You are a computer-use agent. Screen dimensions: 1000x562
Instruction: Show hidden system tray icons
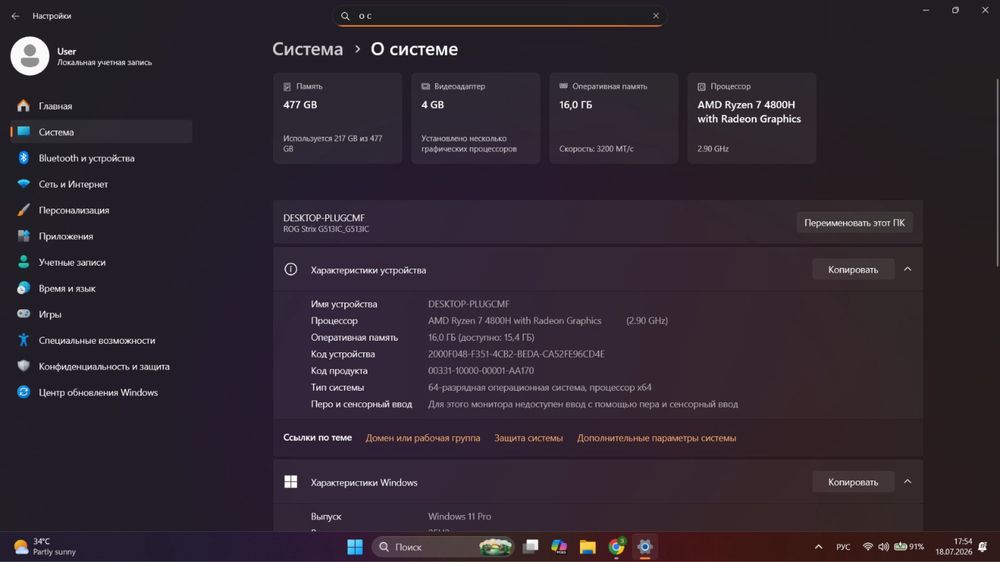pyautogui.click(x=819, y=547)
